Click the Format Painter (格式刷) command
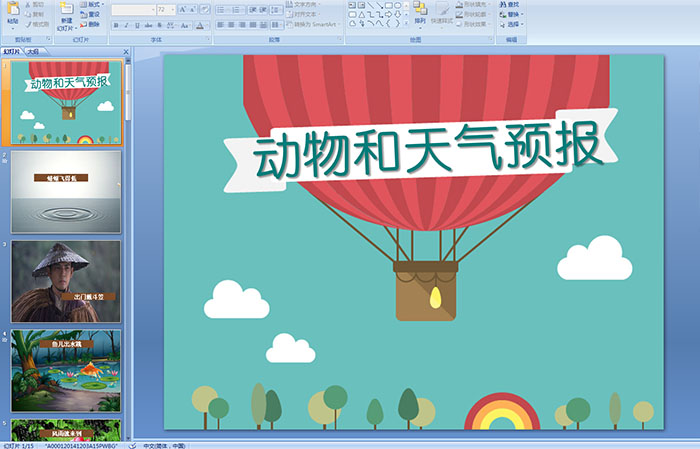This screenshot has width=700, height=449. point(37,24)
